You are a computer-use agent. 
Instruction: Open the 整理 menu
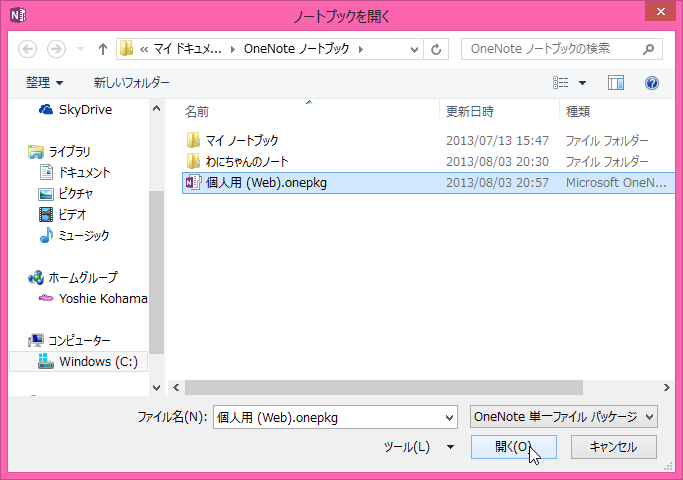pyautogui.click(x=44, y=82)
